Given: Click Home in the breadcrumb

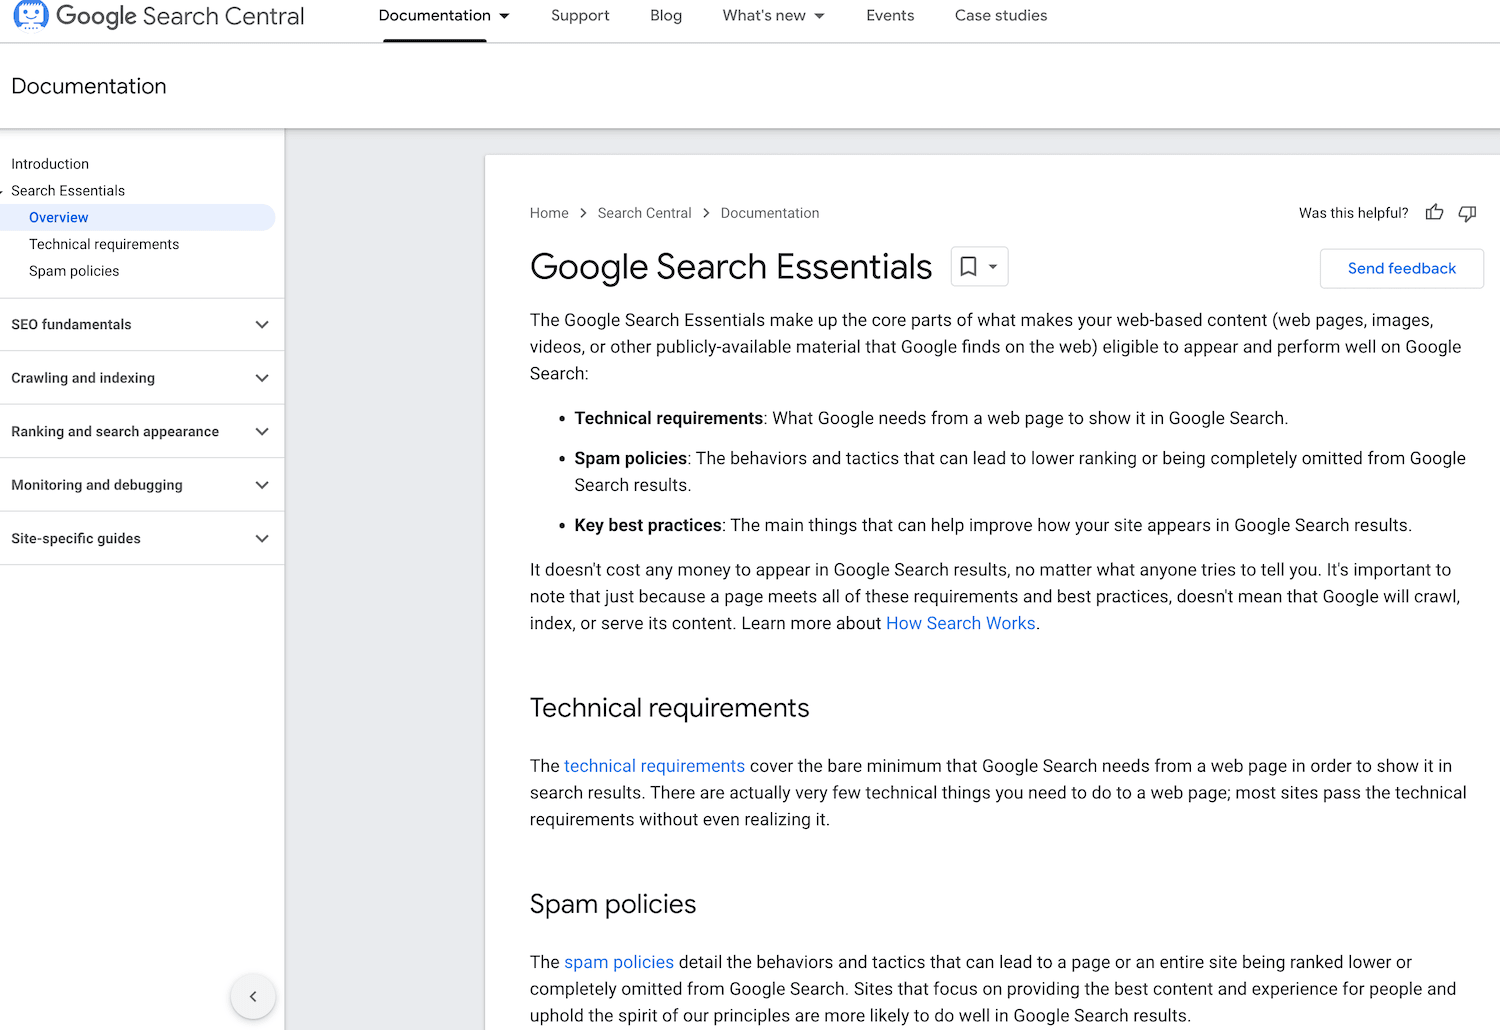Looking at the screenshot, I should (549, 213).
